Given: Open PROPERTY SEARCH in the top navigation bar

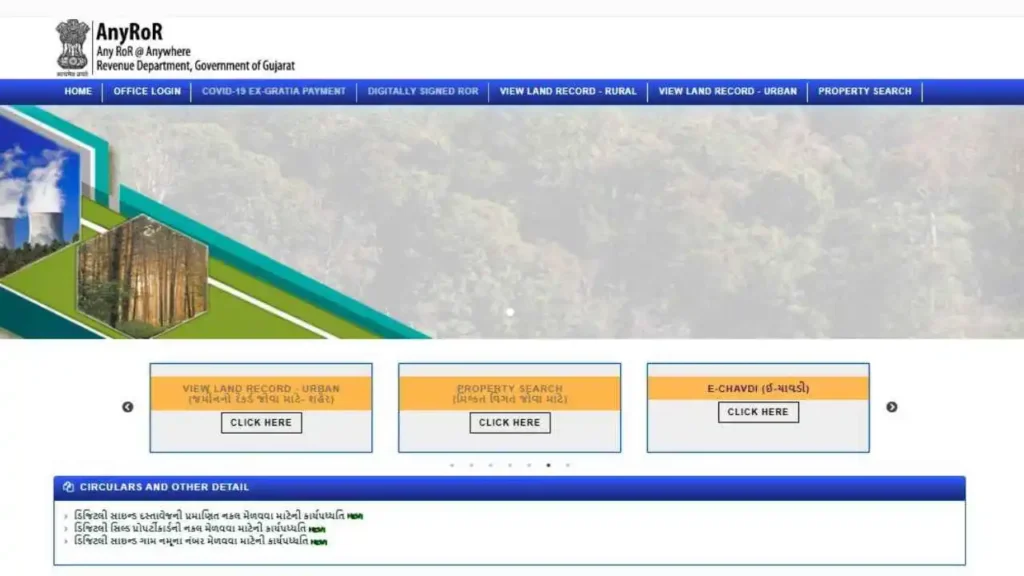Looking at the screenshot, I should (x=865, y=91).
